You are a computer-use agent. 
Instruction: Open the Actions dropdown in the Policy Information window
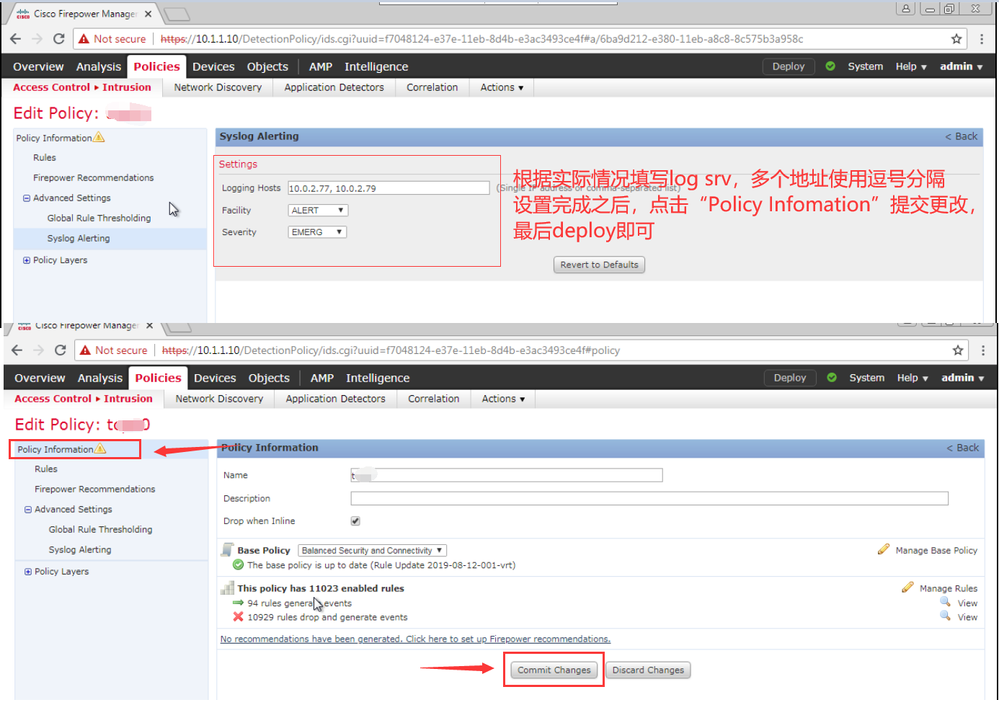pyautogui.click(x=503, y=399)
